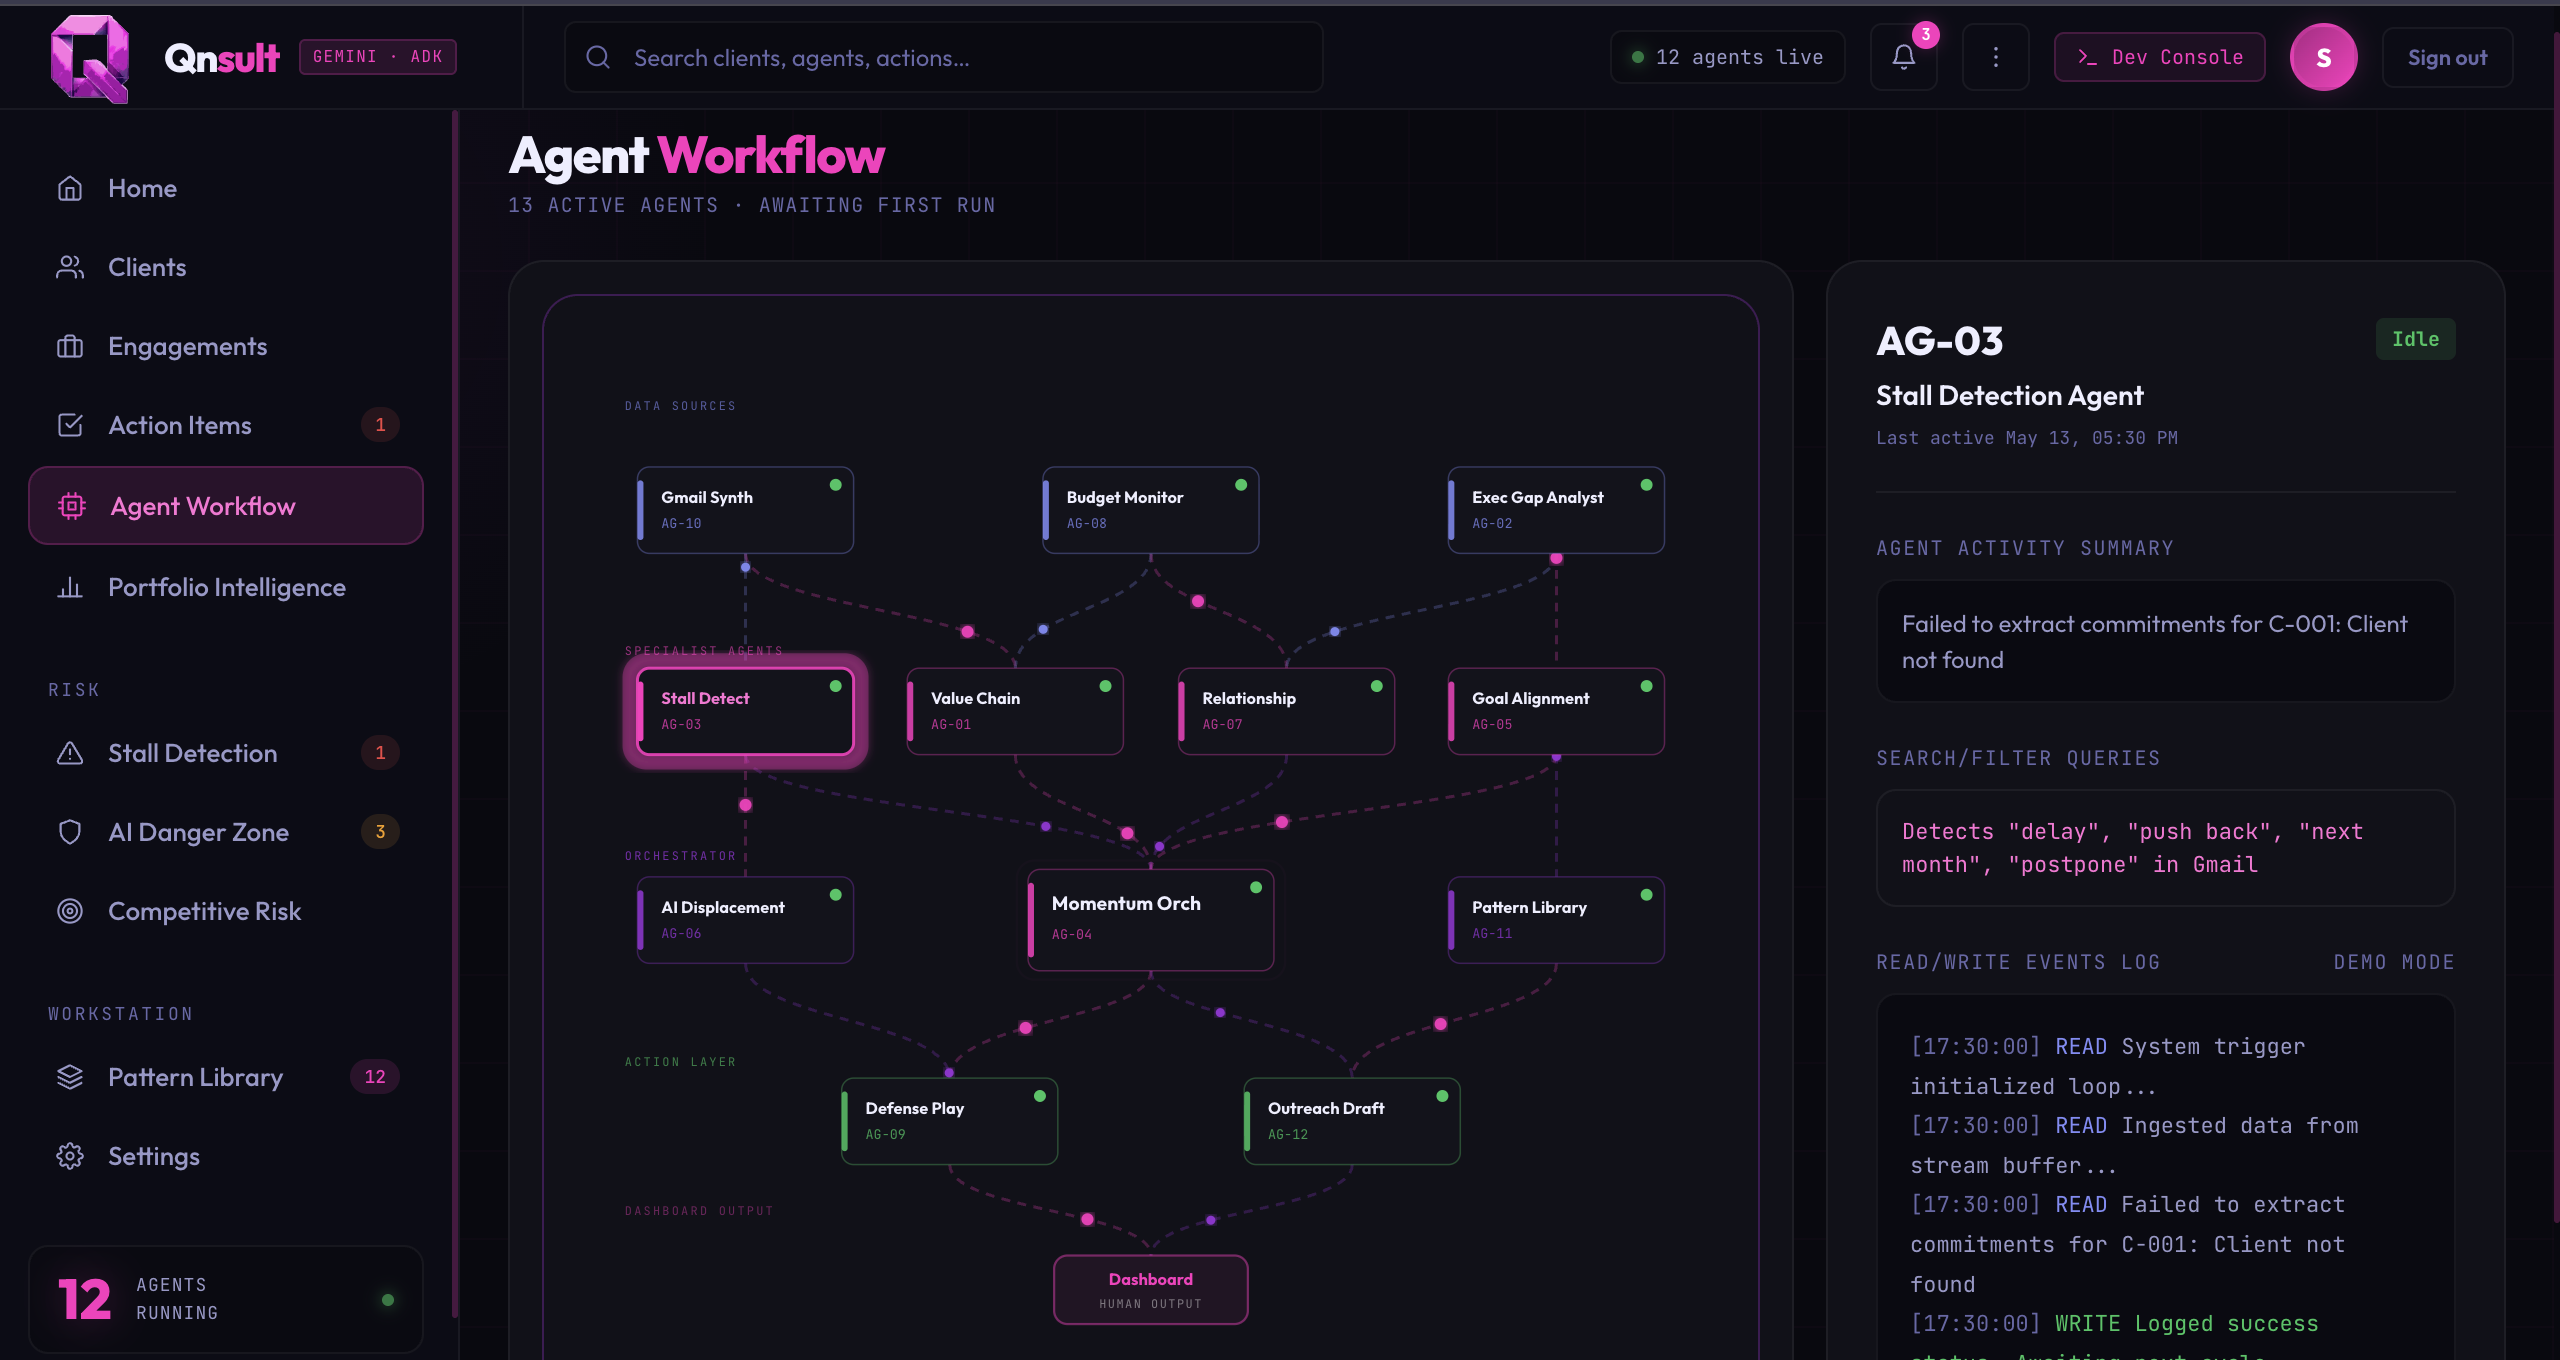Select the Defense Play AG-09 node
The height and width of the screenshot is (1360, 2560).
pos(949,1121)
